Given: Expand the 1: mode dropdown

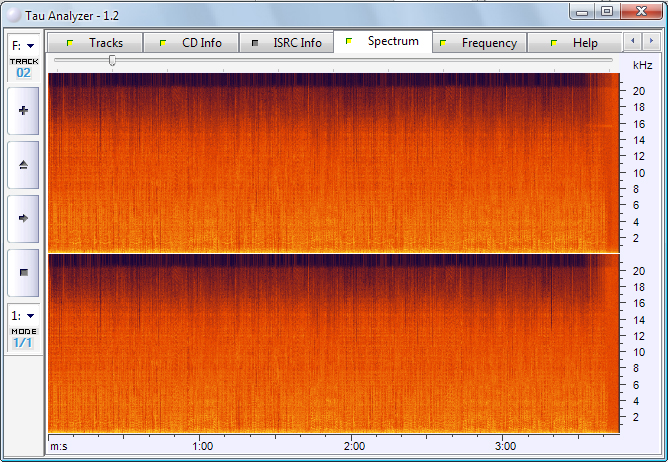Looking at the screenshot, I should (x=23, y=315).
